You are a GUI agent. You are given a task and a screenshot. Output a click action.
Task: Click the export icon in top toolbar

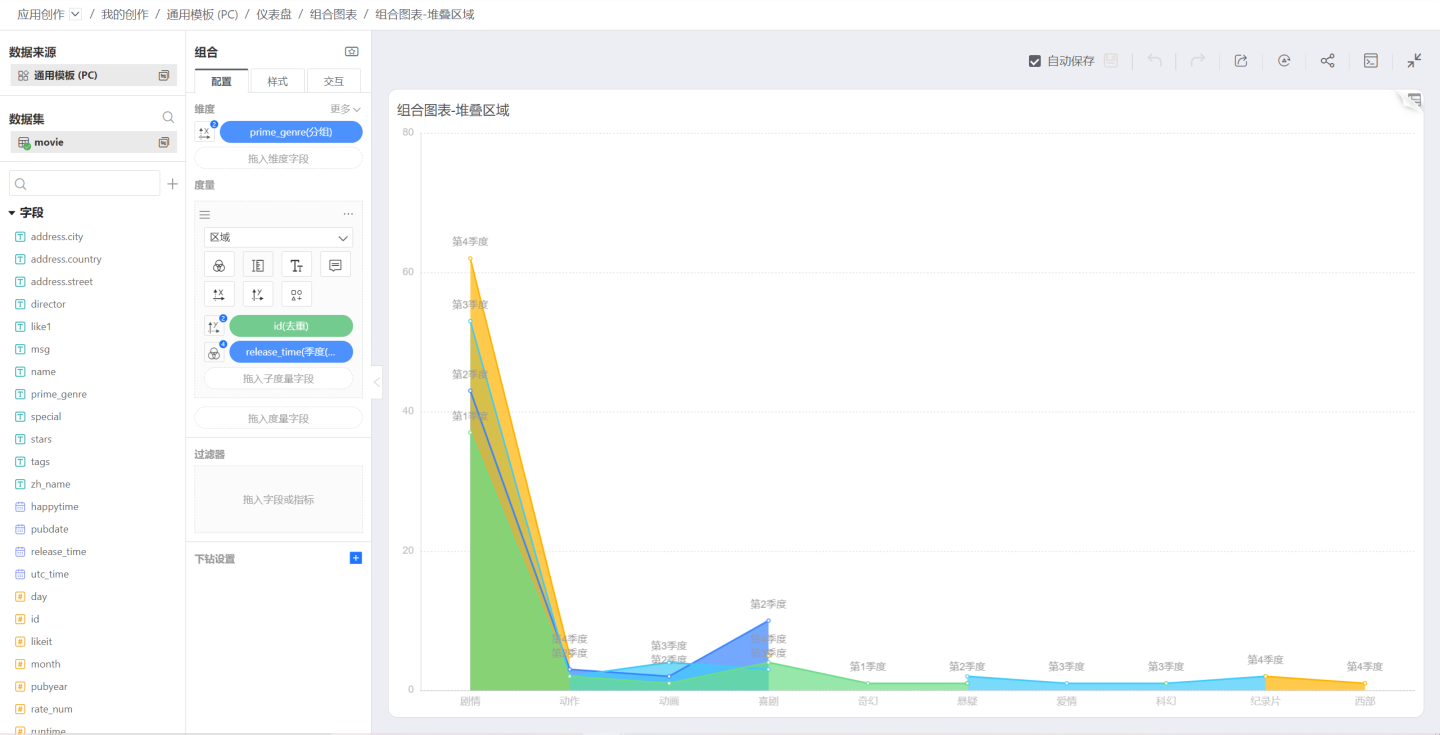pyautogui.click(x=1241, y=61)
